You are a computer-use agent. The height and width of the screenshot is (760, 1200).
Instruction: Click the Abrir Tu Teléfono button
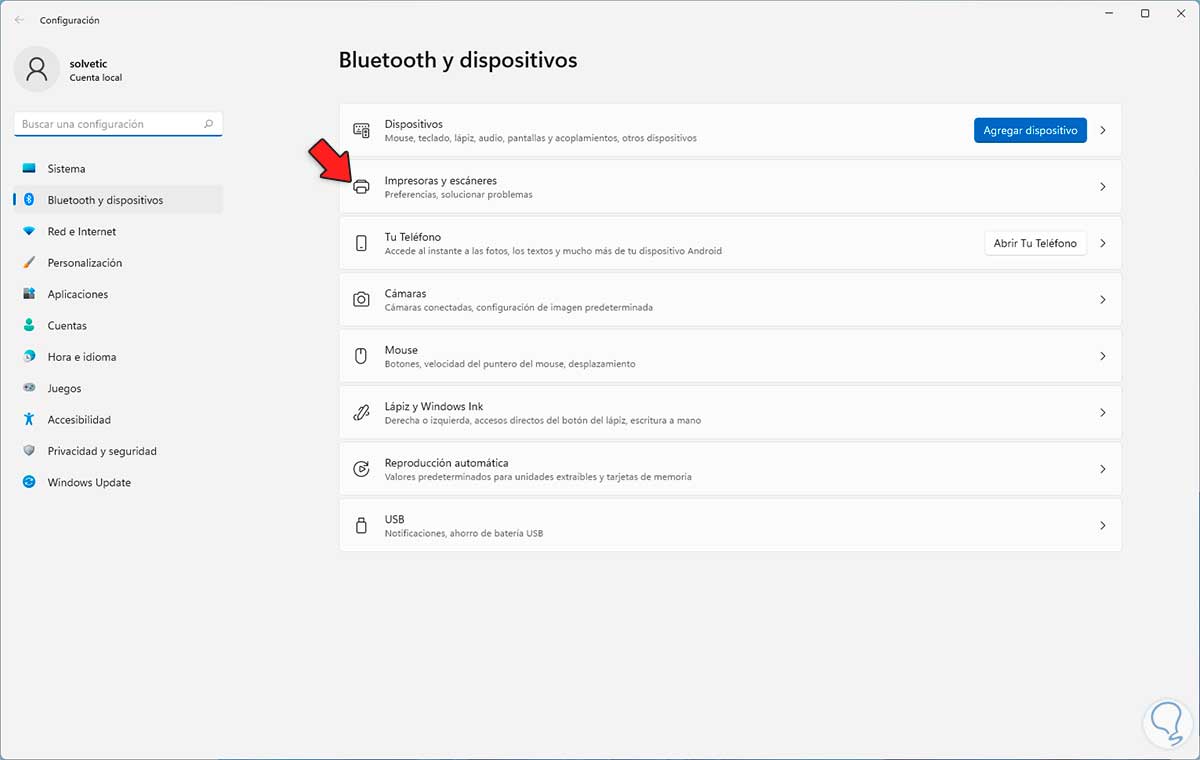1035,243
